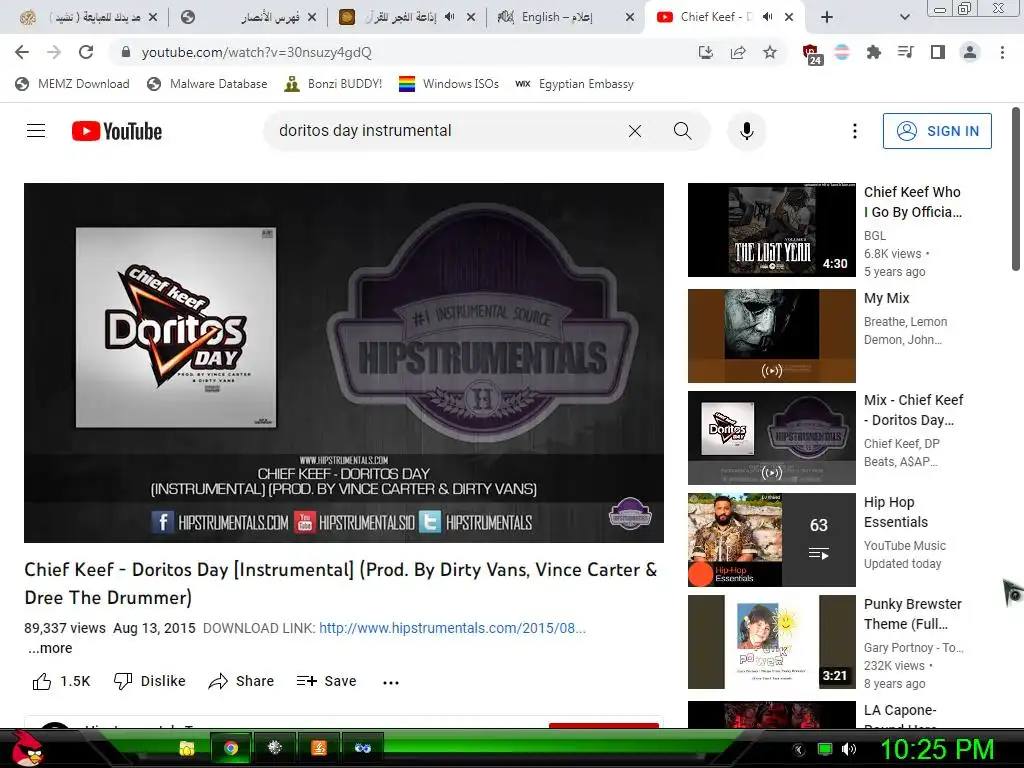Expand description with ...more
1024x768 pixels.
click(50, 648)
